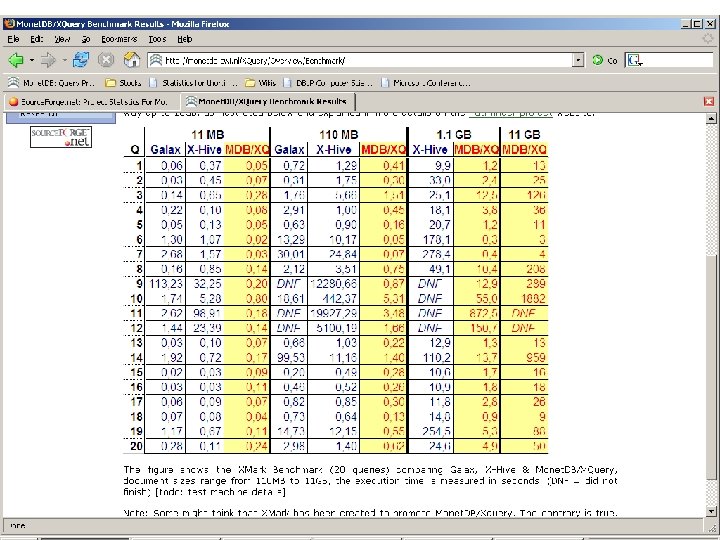Click the 959 value in row 14
This screenshot has width=720, height=540.
(x=535, y=357)
